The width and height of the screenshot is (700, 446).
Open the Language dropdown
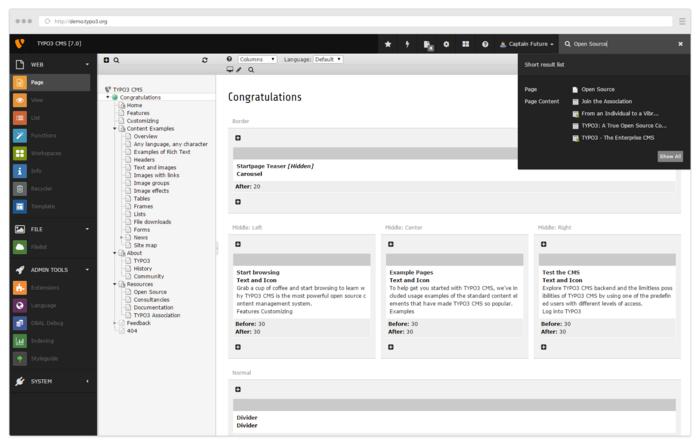click(327, 60)
